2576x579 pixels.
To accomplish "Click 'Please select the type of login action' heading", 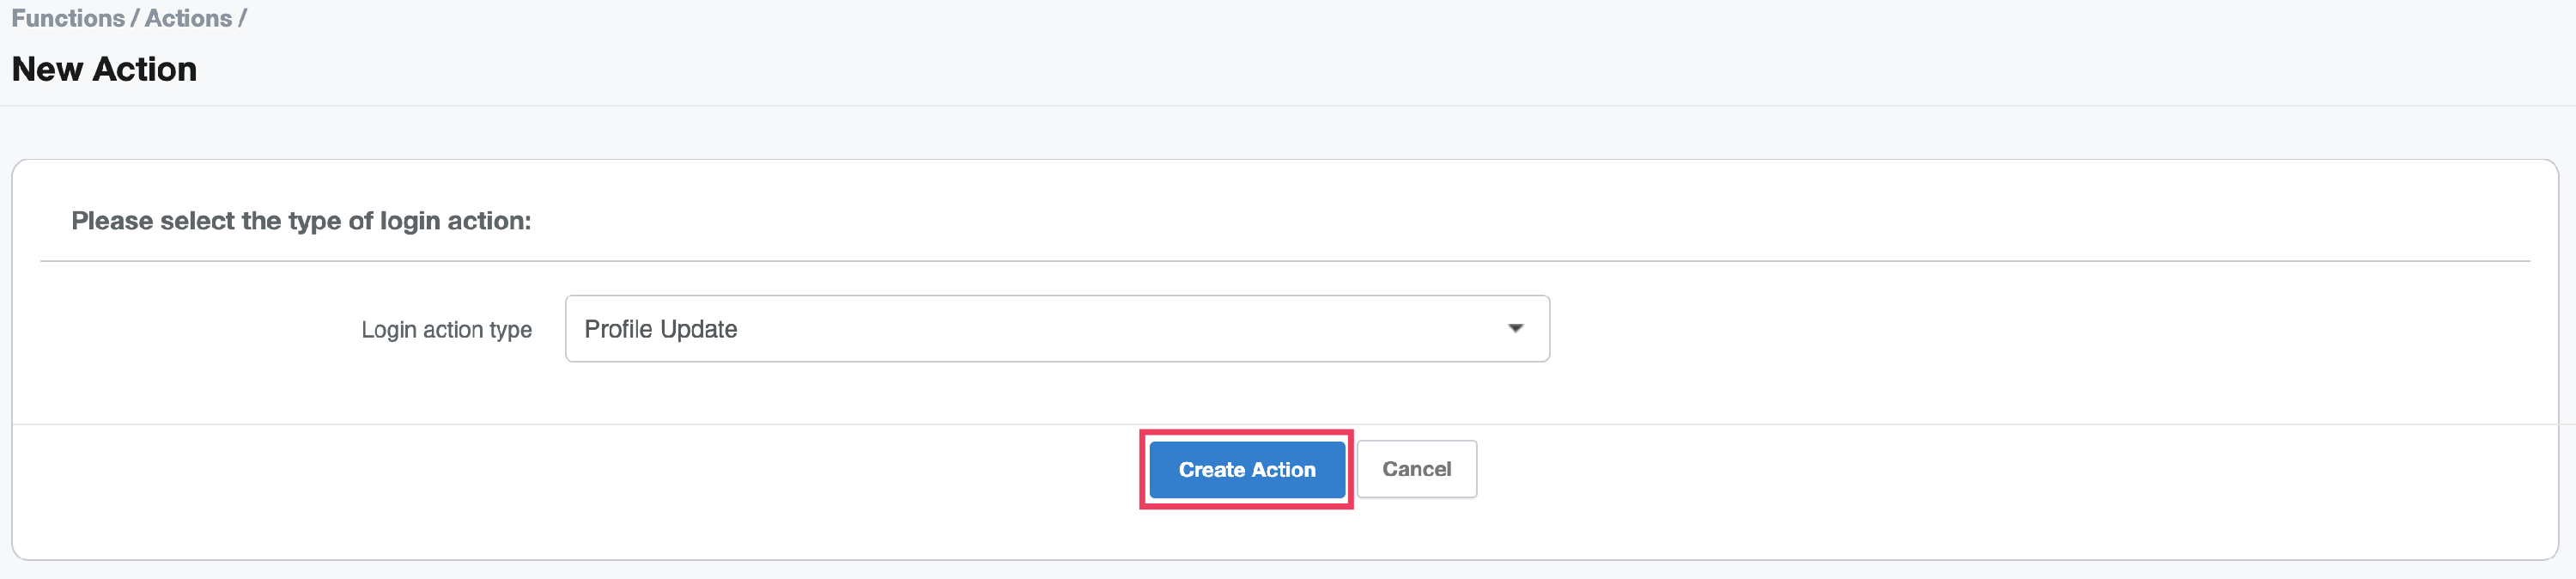I will pyautogui.click(x=301, y=221).
